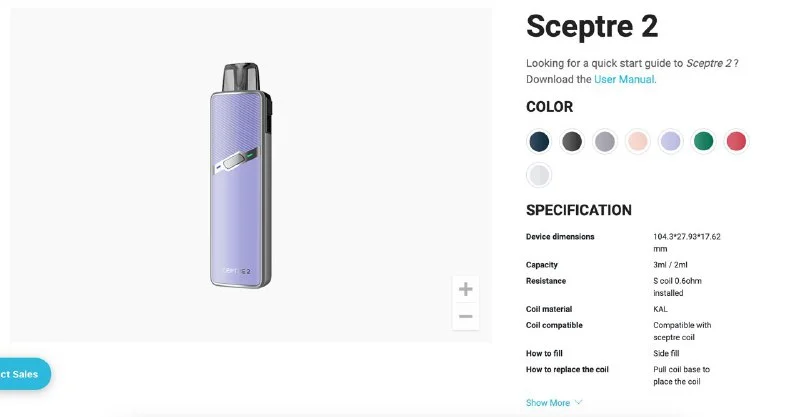
Task: Click the Device dimensions spec label
Action: 560,237
